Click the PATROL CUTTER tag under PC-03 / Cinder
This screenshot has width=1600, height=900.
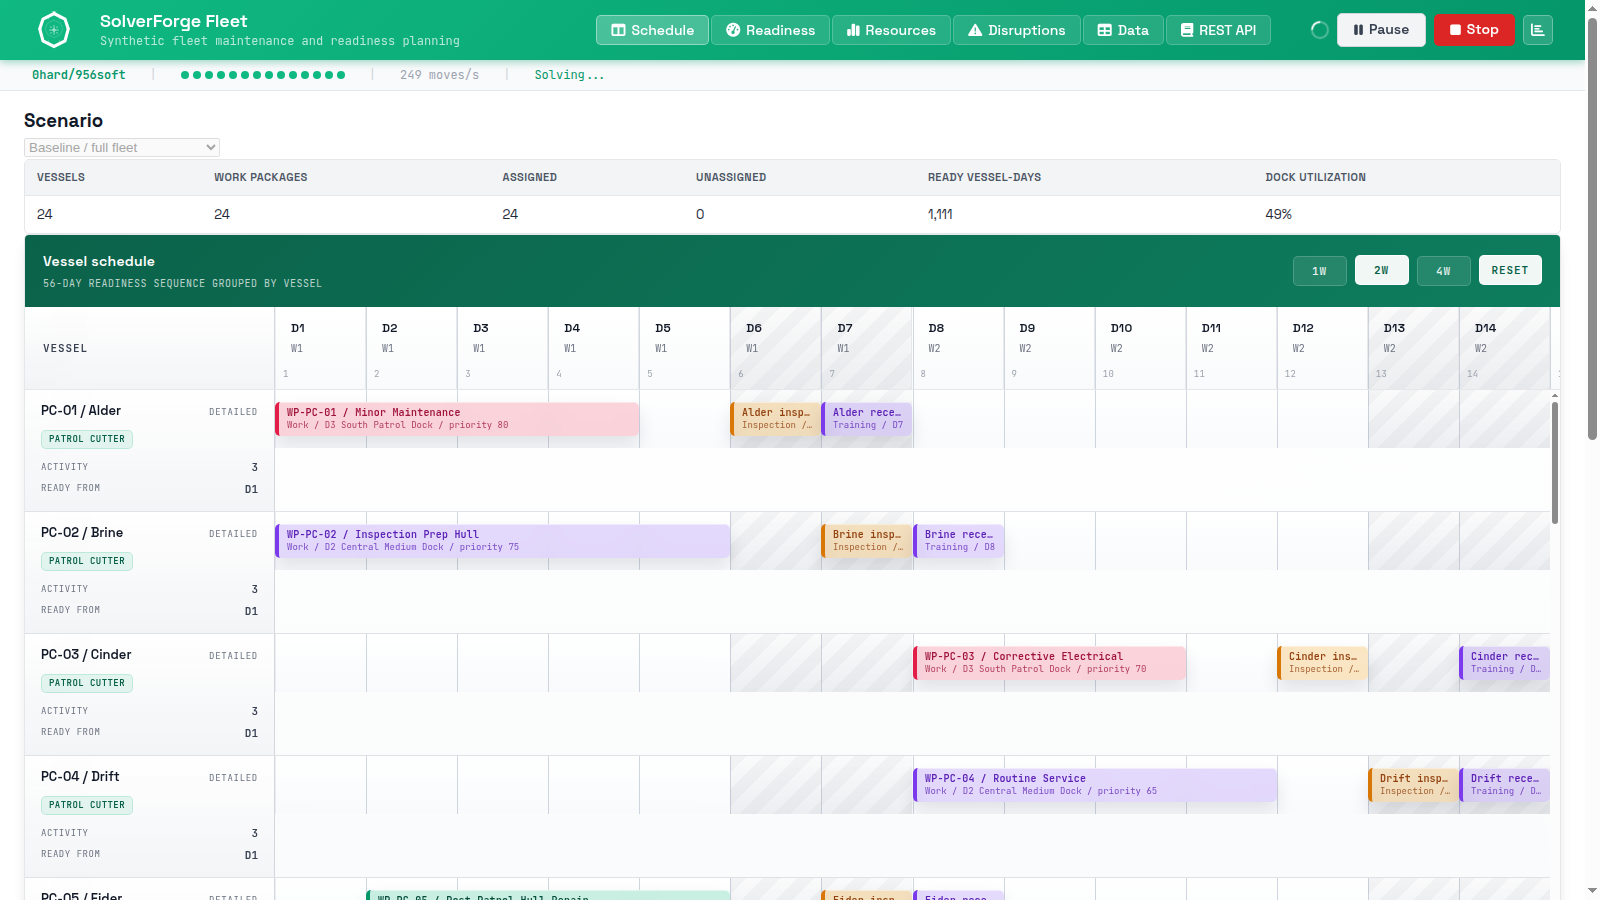87,683
